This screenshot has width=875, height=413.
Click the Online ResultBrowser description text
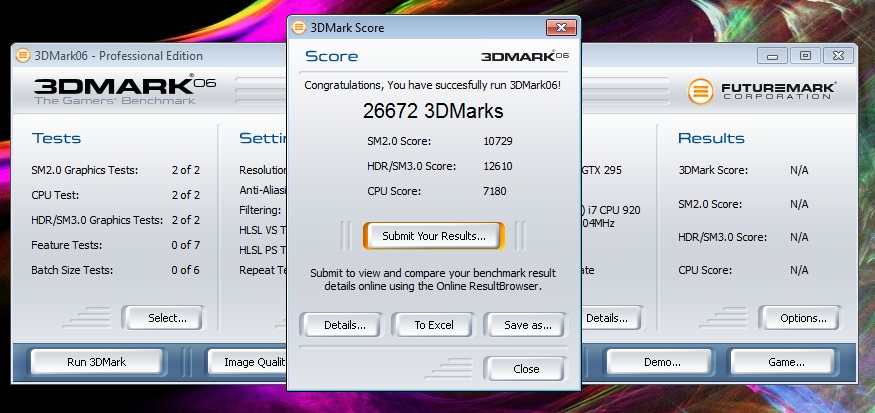tap(433, 280)
